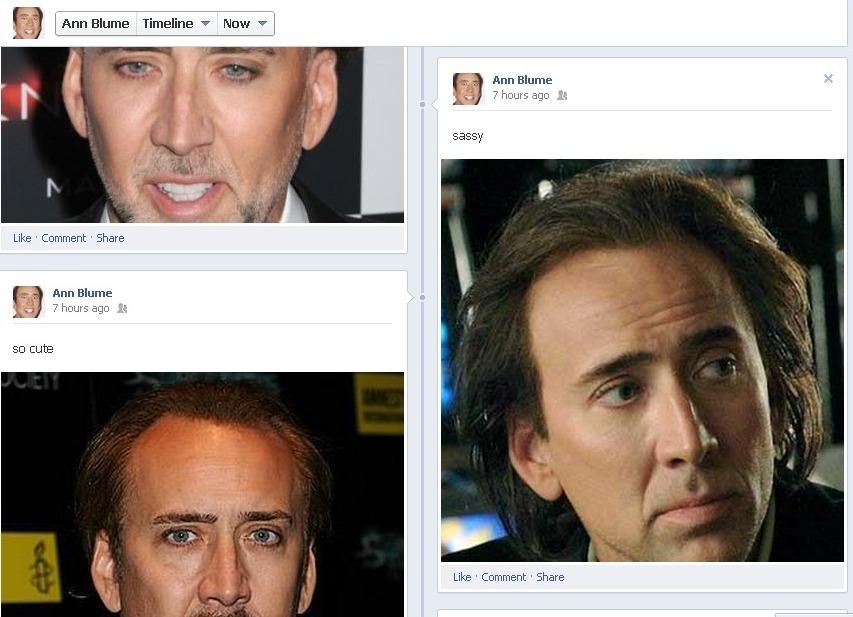
Task: Open the "so cute" post photo
Action: click(202, 494)
